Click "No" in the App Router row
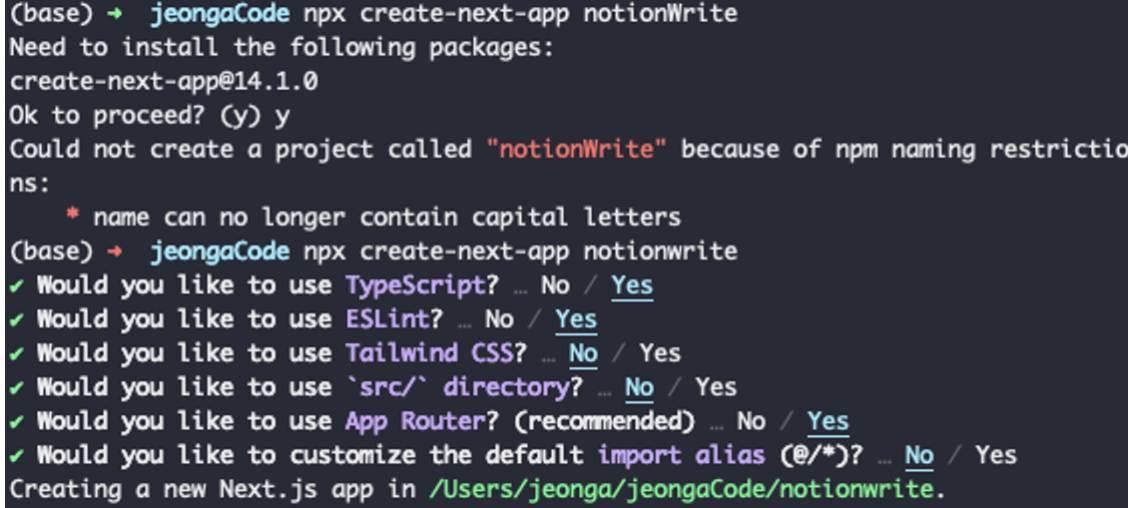 click(x=750, y=421)
